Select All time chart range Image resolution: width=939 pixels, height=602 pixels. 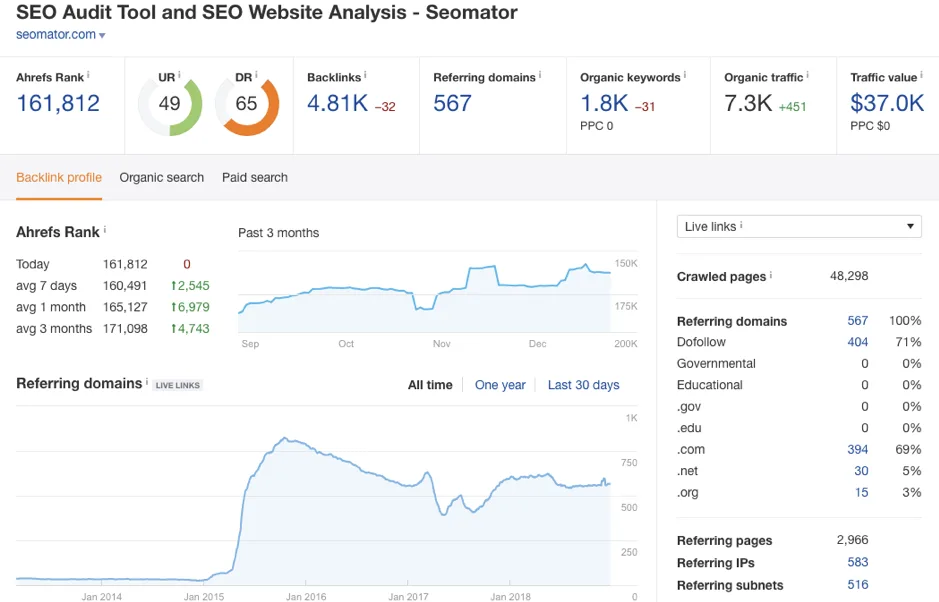(430, 385)
